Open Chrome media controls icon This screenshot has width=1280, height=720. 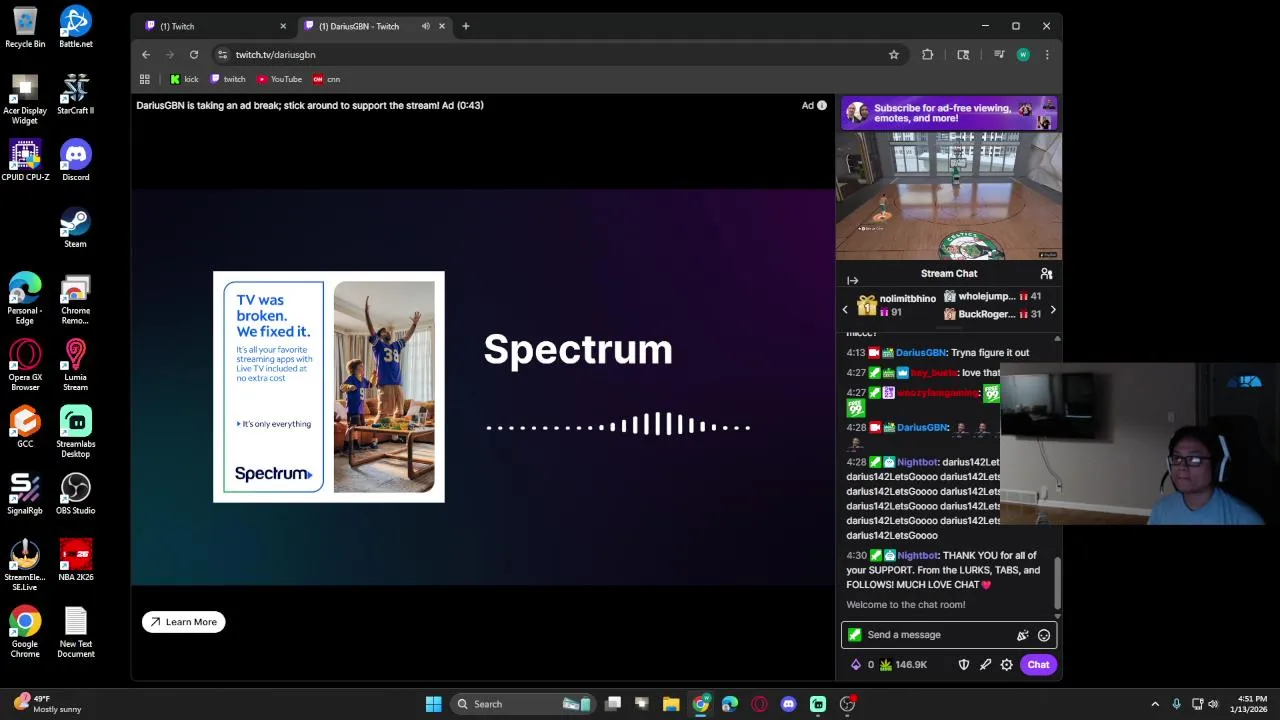tap(999, 55)
